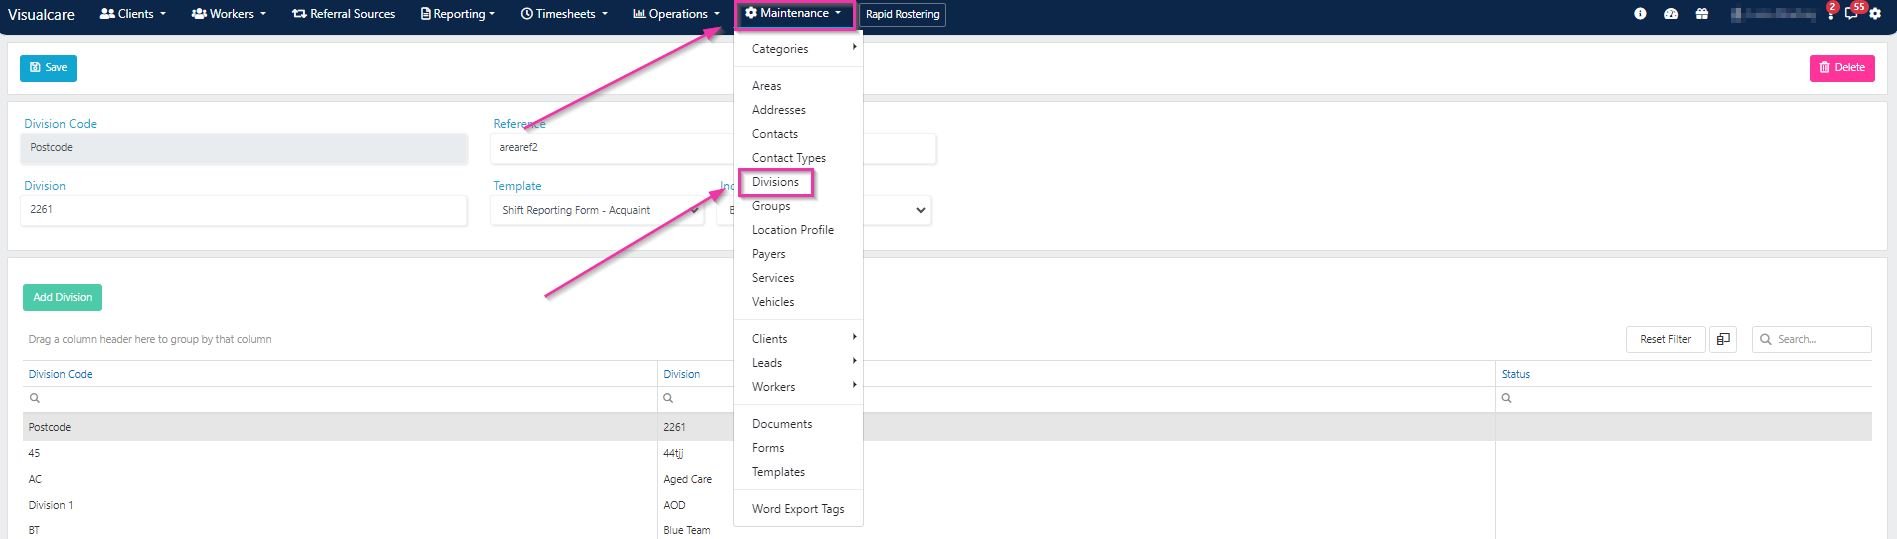This screenshot has width=1897, height=539.
Task: Select Documents menu item
Action: pyautogui.click(x=782, y=424)
